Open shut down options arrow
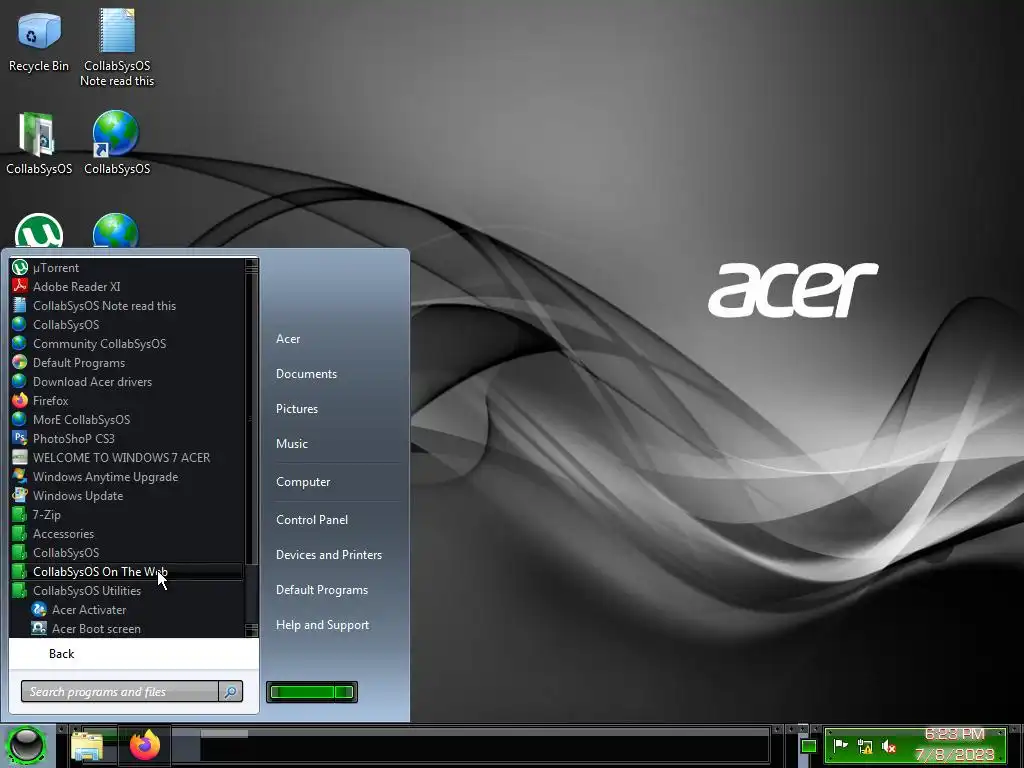 (x=344, y=692)
